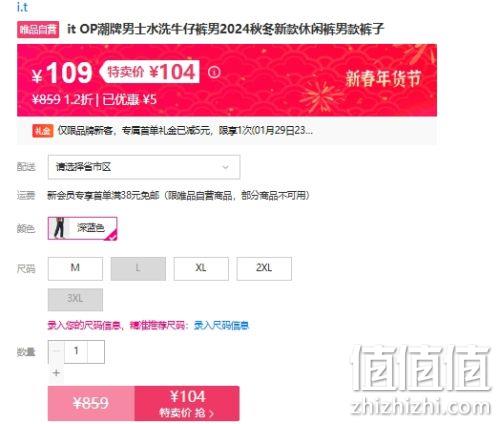The height and width of the screenshot is (424, 500).
Task: Click the plus quantity button
Action: click(56, 372)
